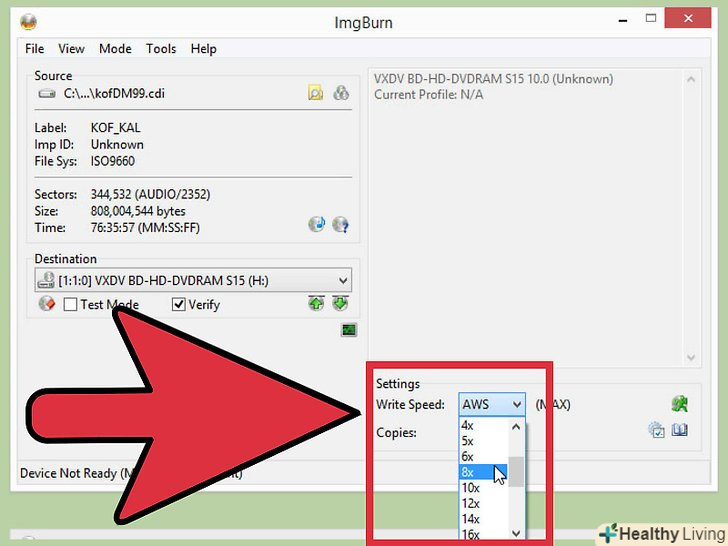This screenshot has width=728, height=546.
Task: Select 14x write speed
Action: click(482, 519)
